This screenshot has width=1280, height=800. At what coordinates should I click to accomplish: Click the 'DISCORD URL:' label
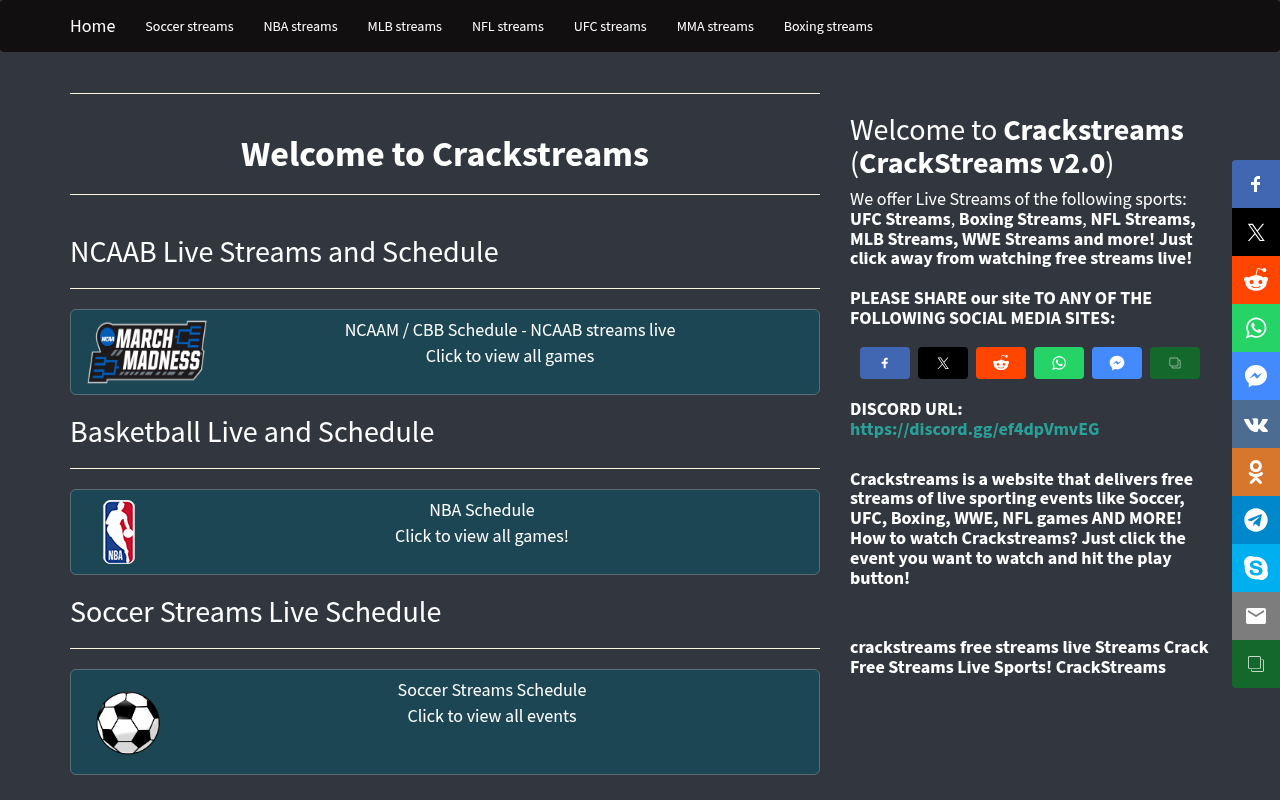pos(906,409)
